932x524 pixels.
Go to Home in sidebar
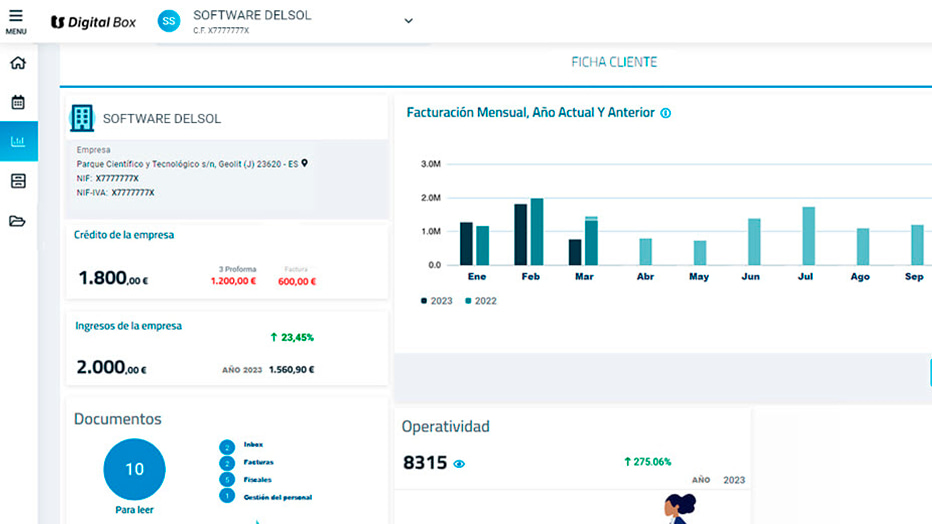click(18, 63)
